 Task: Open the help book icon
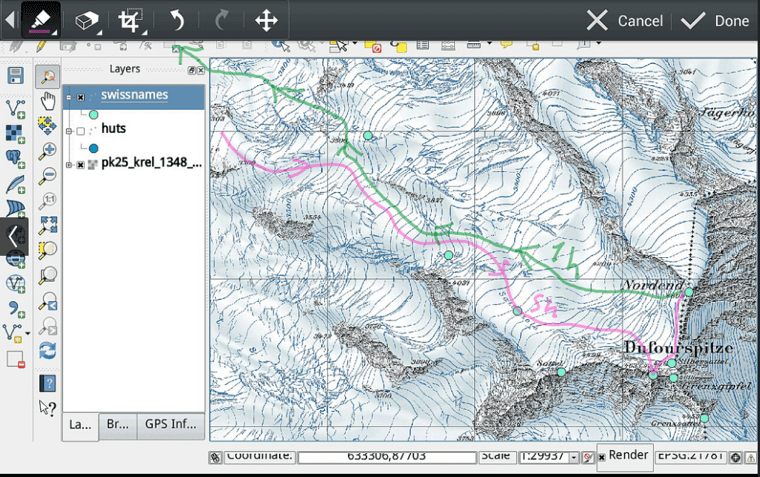pos(47,382)
